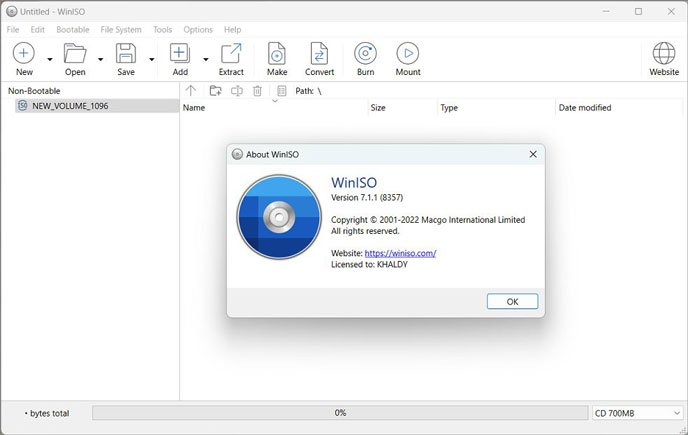Click the Open folder toolbar icon
Image resolution: width=688 pixels, height=435 pixels.
pos(75,54)
